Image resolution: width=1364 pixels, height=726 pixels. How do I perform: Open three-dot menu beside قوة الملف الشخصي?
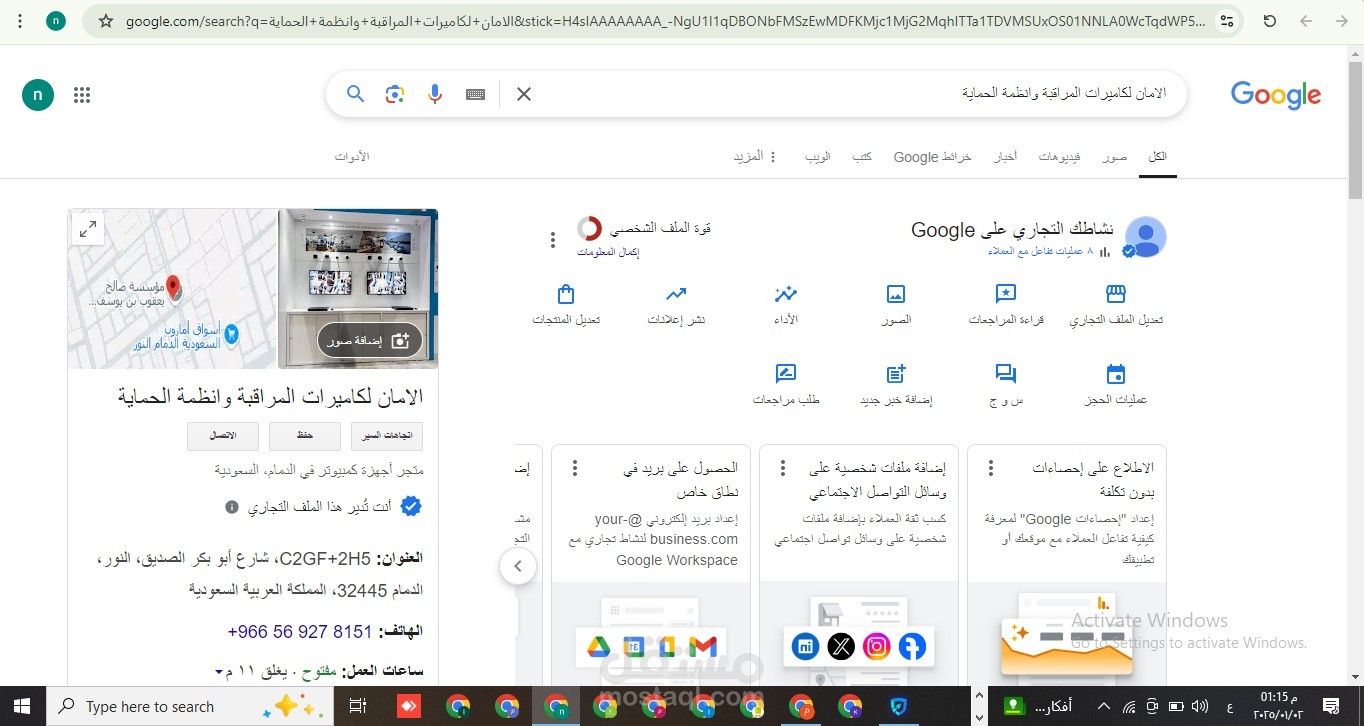pyautogui.click(x=552, y=240)
